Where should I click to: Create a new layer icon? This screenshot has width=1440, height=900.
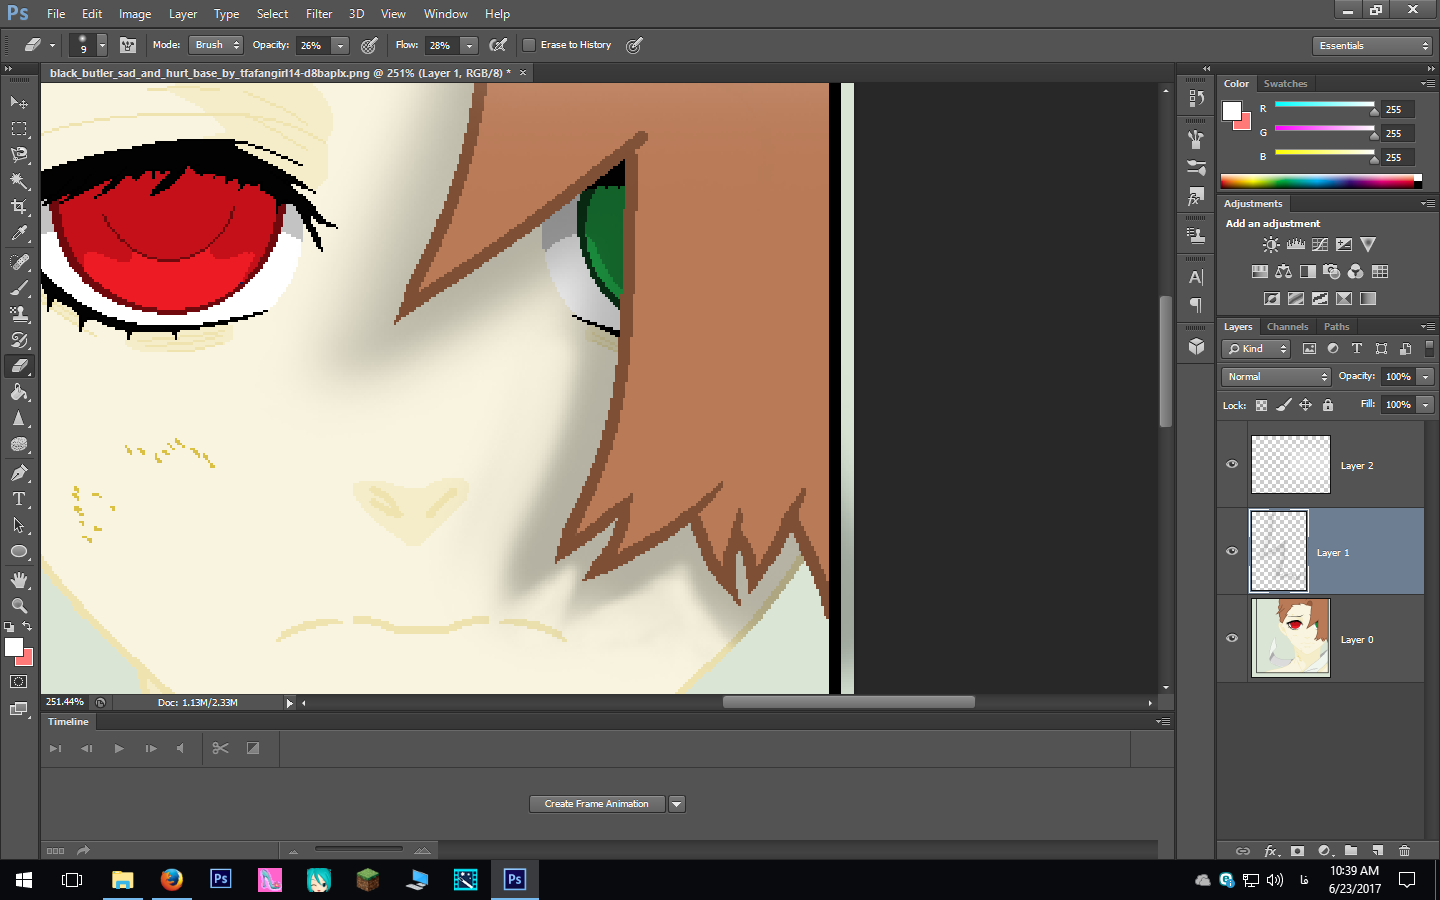pyautogui.click(x=1378, y=851)
